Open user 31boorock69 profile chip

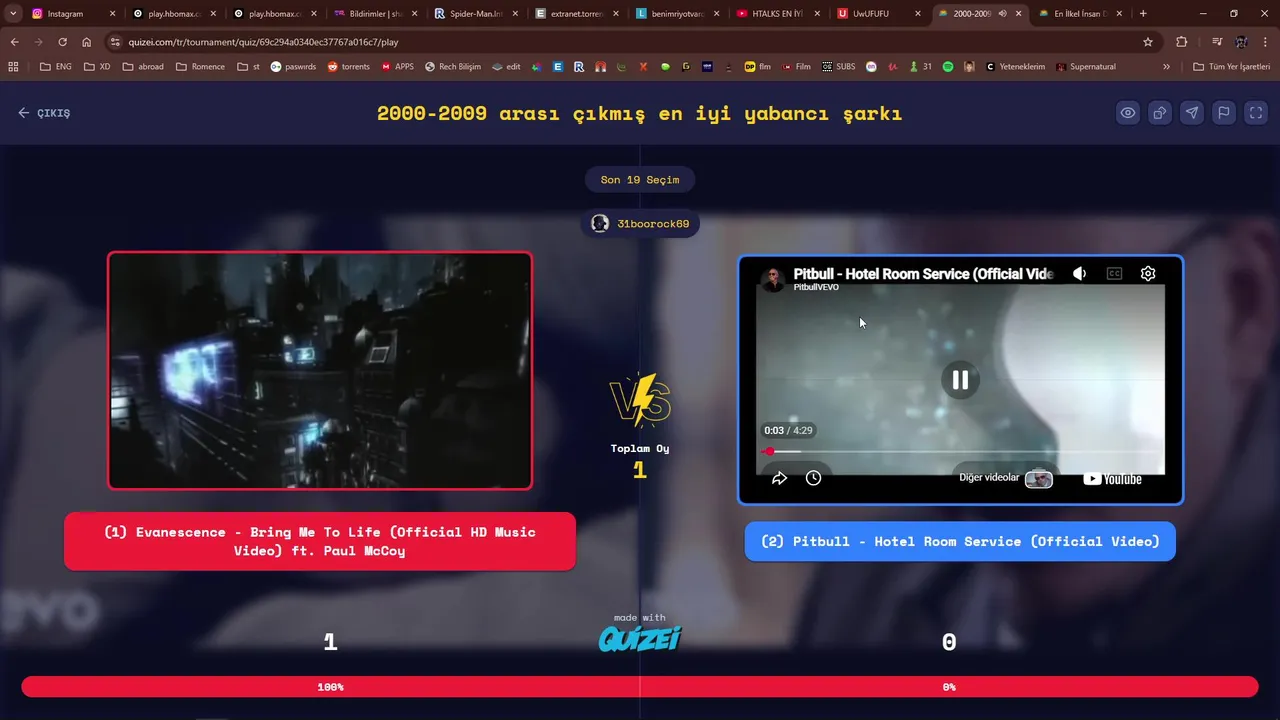tap(640, 224)
